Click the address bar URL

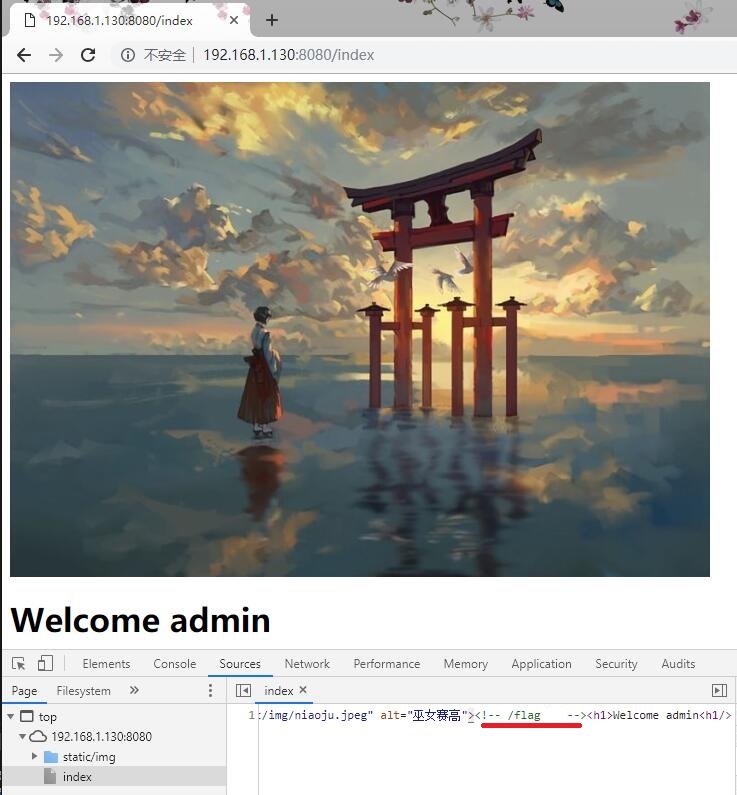pyautogui.click(x=288, y=55)
